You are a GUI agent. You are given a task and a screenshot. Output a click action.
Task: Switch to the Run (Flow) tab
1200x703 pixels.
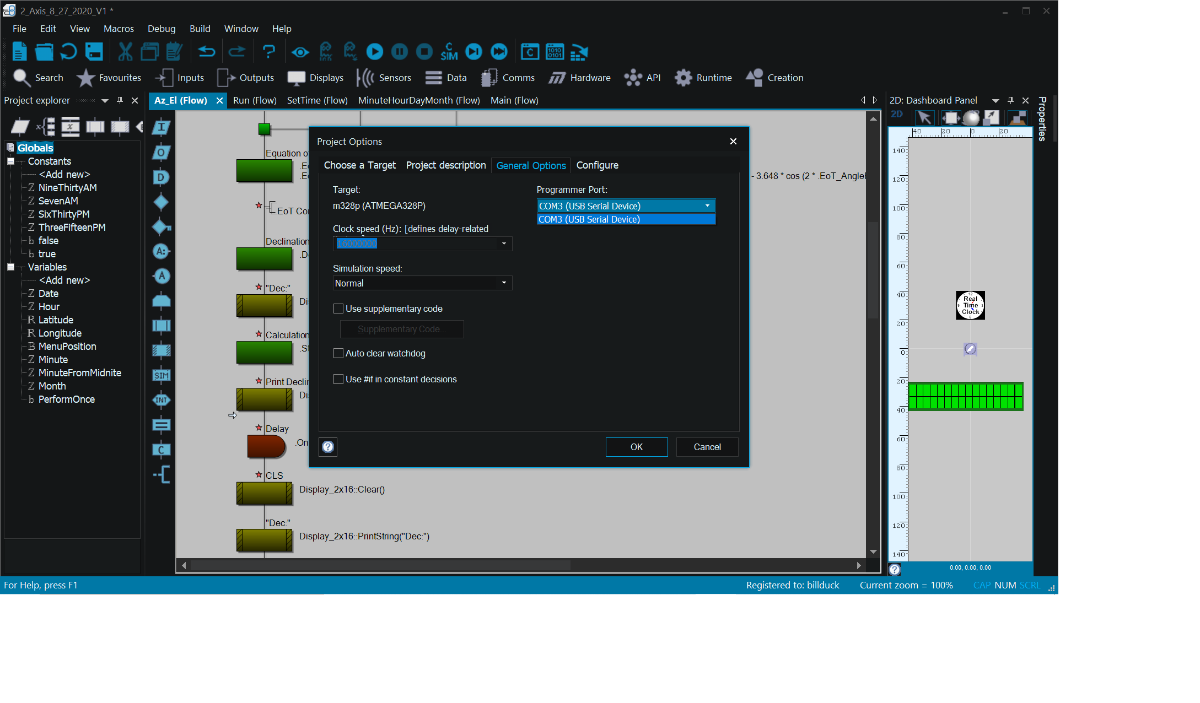point(254,100)
